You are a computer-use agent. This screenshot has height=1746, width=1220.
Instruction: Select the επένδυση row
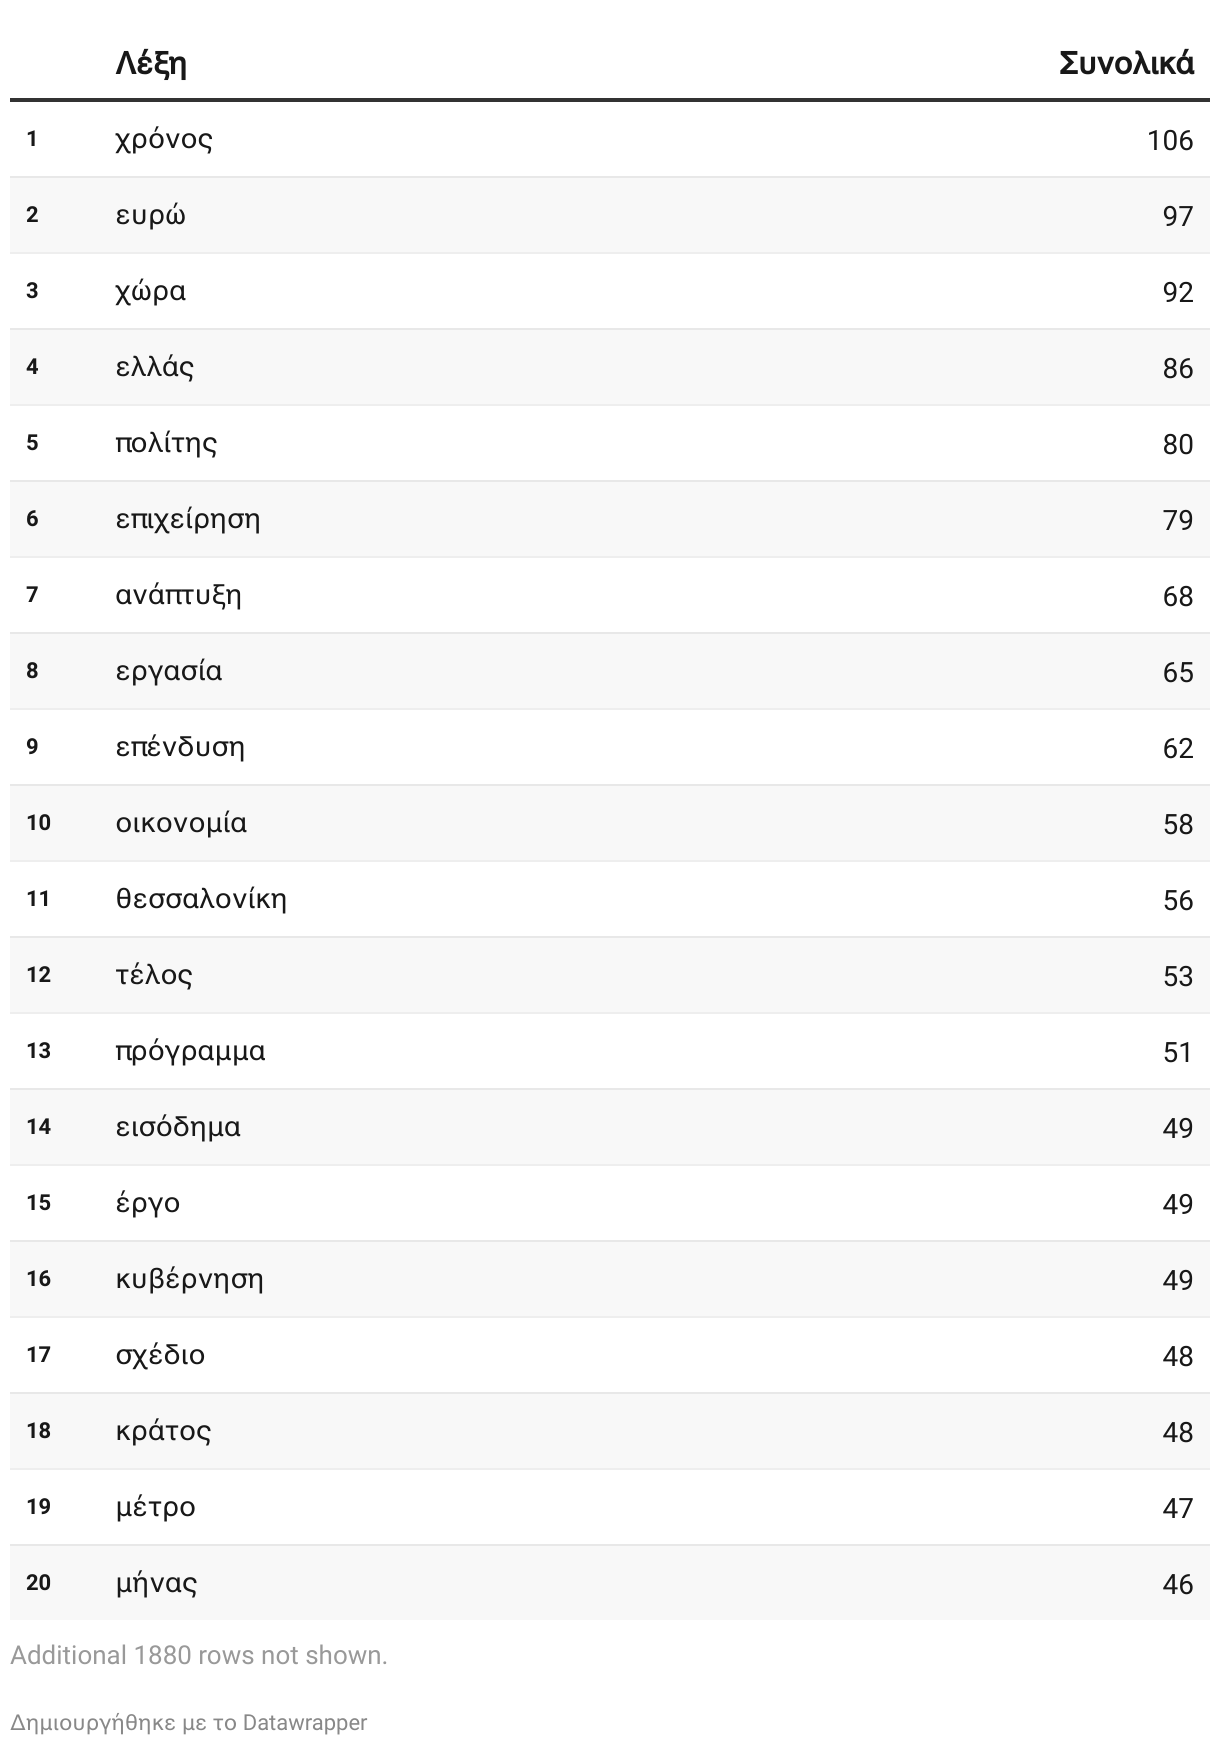coord(610,747)
